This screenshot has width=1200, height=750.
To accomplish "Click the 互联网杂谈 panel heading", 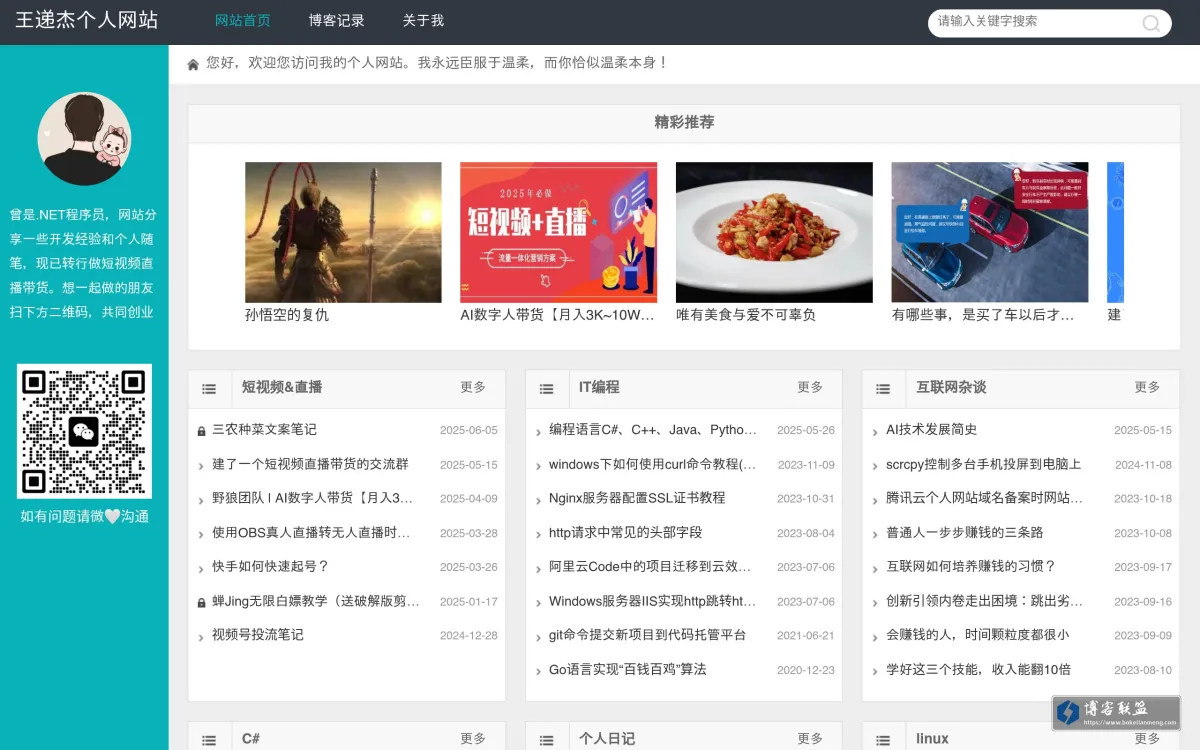I will click(951, 387).
